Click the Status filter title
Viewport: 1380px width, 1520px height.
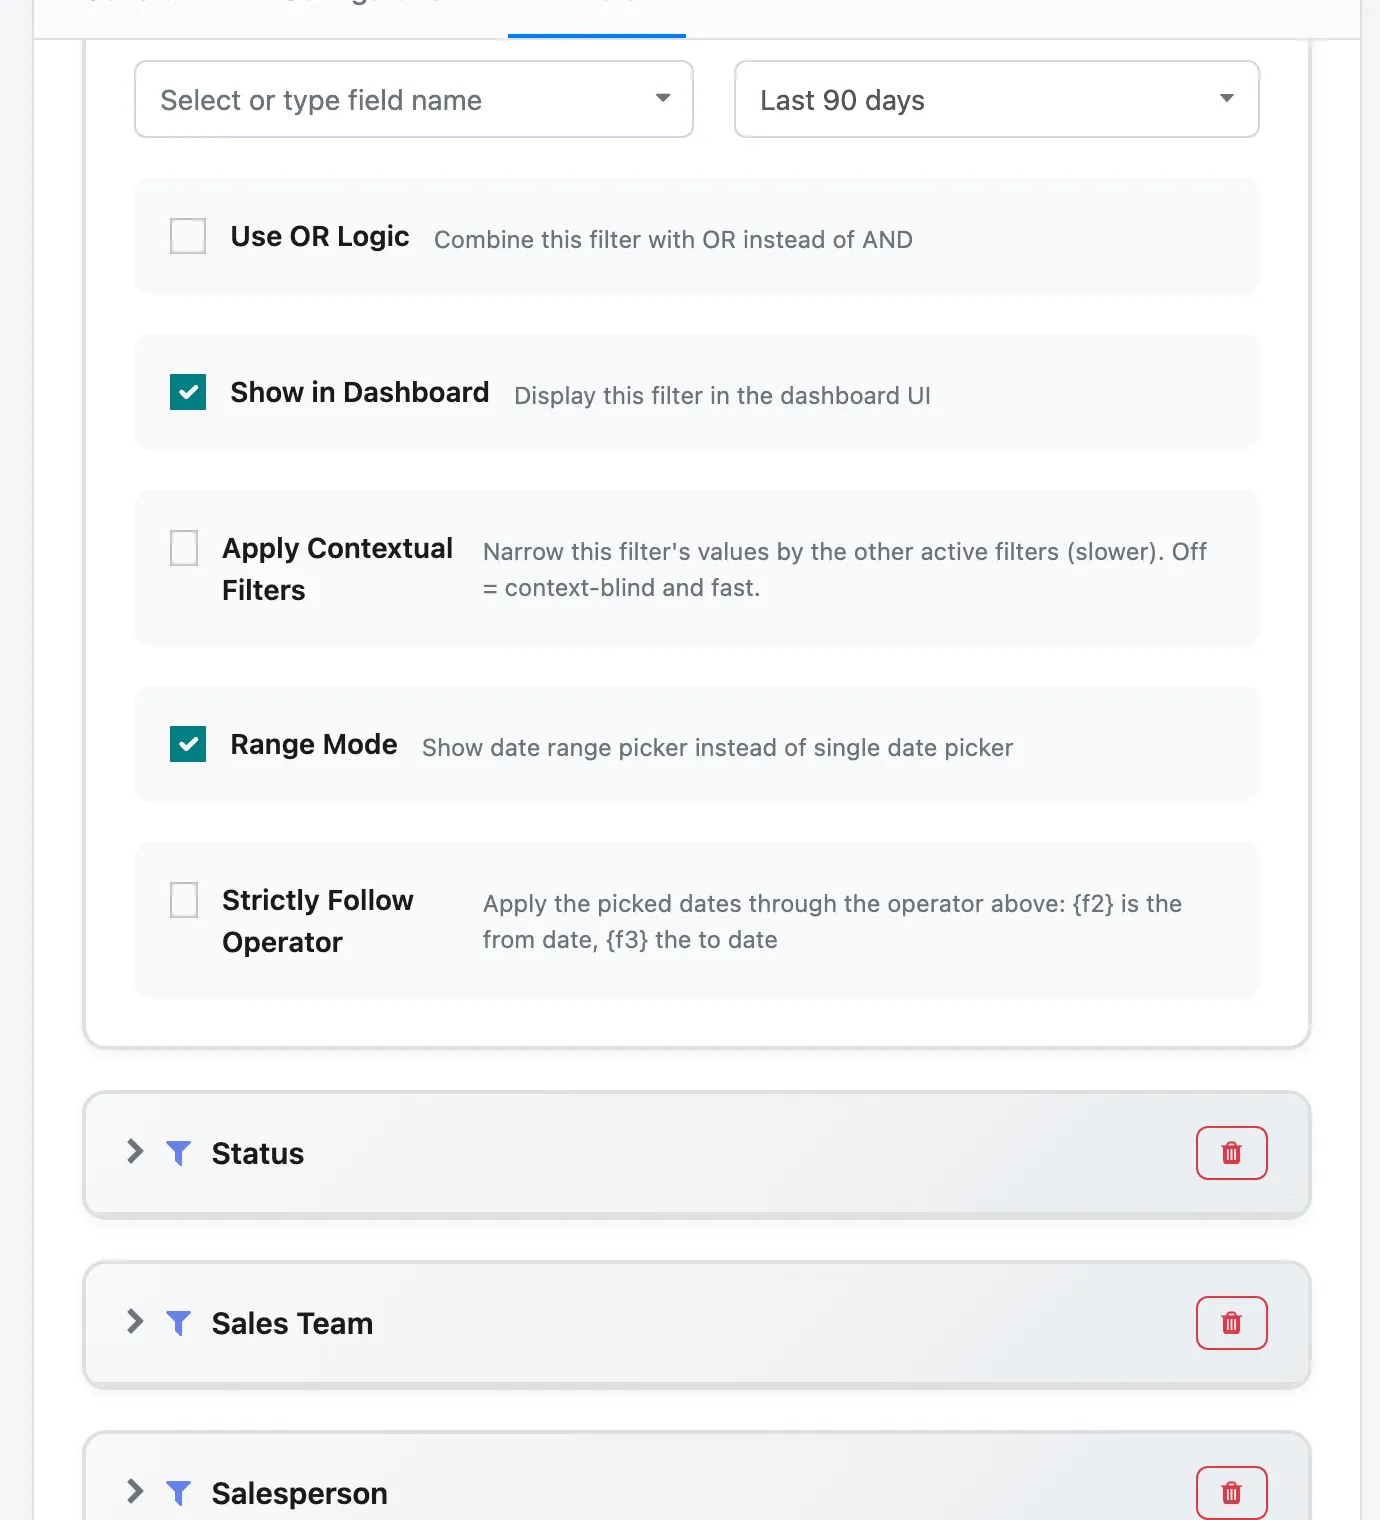point(258,1153)
